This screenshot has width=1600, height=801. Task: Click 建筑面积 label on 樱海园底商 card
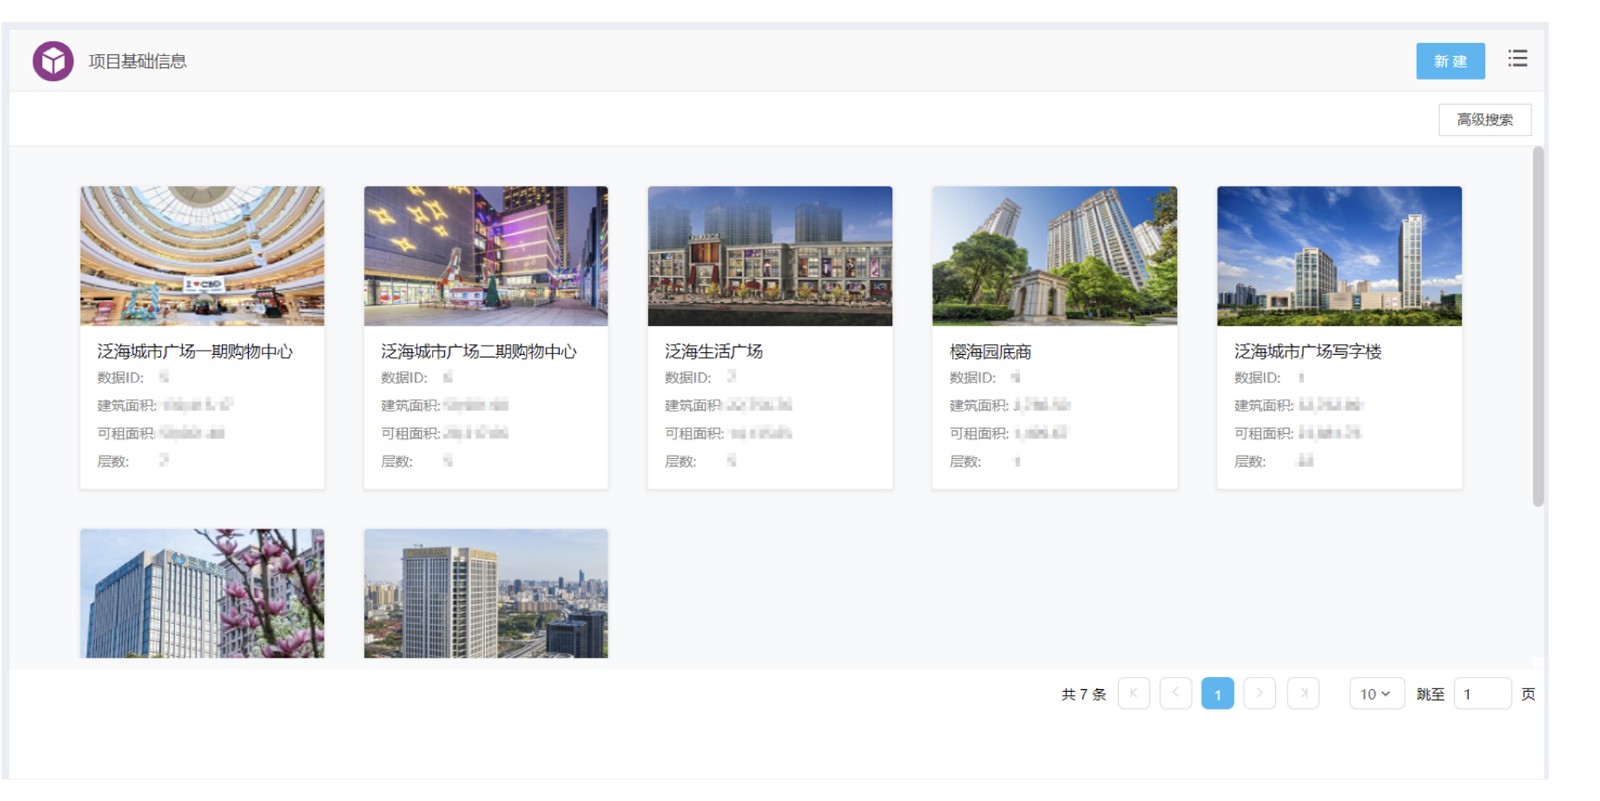pos(979,406)
